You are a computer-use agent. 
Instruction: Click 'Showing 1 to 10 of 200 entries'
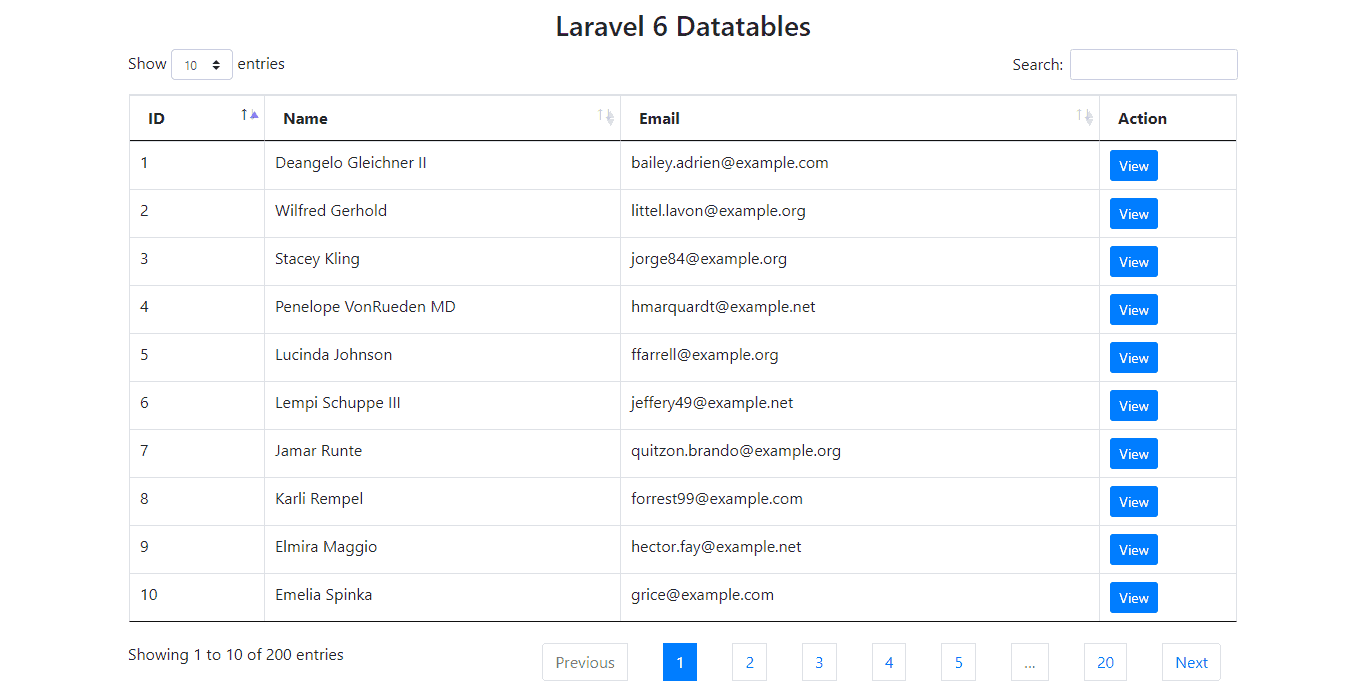click(x=236, y=655)
